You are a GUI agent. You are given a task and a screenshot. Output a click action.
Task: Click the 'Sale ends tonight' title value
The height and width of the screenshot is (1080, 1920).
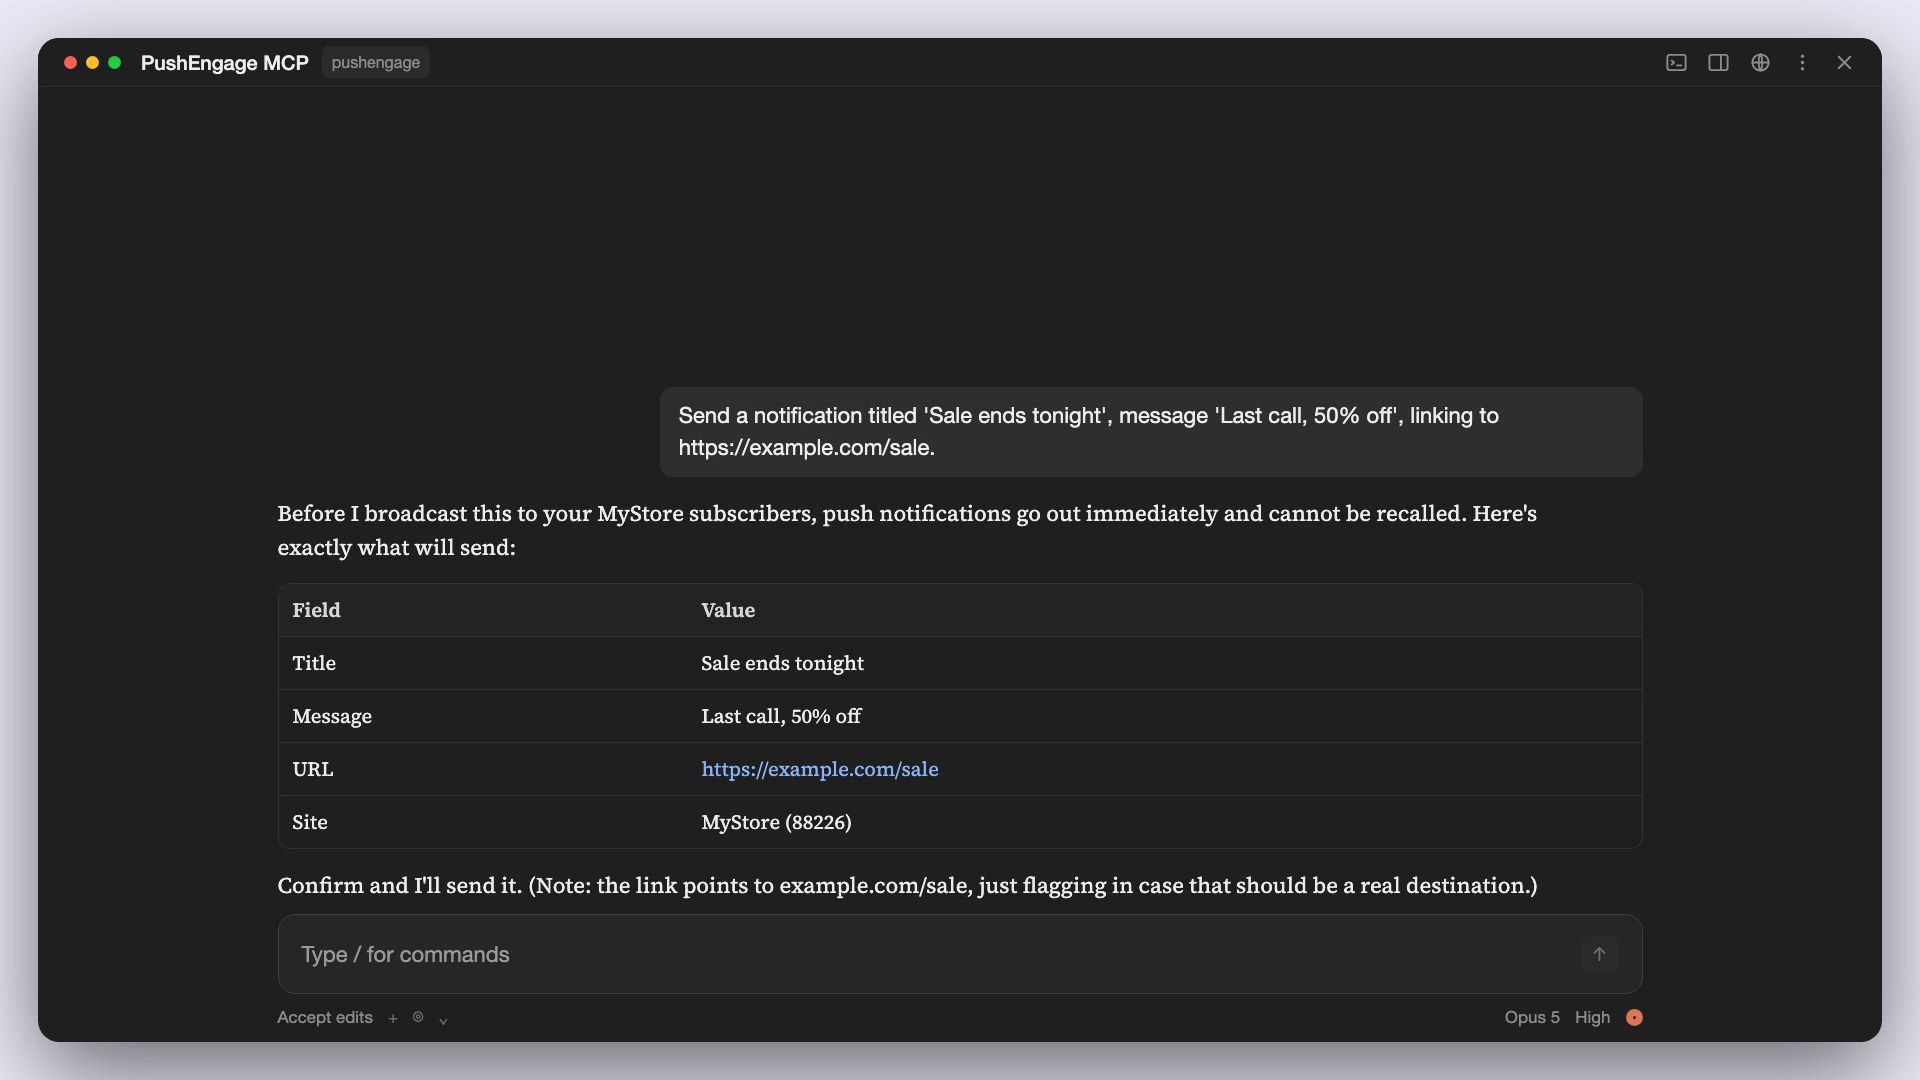point(782,663)
